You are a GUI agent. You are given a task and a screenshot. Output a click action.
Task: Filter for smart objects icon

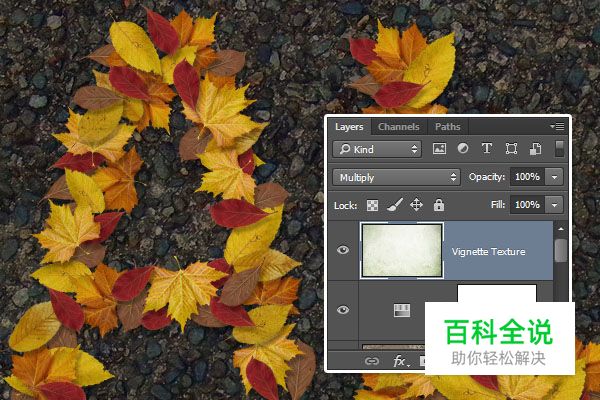point(535,149)
